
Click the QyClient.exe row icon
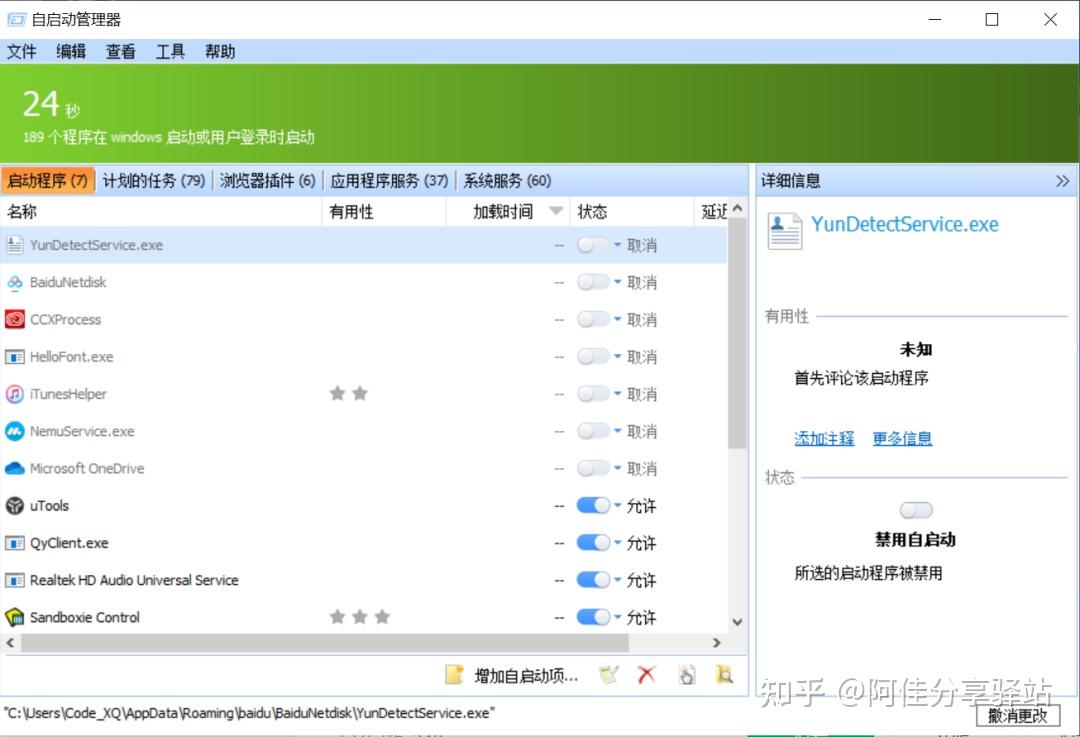tap(14, 543)
